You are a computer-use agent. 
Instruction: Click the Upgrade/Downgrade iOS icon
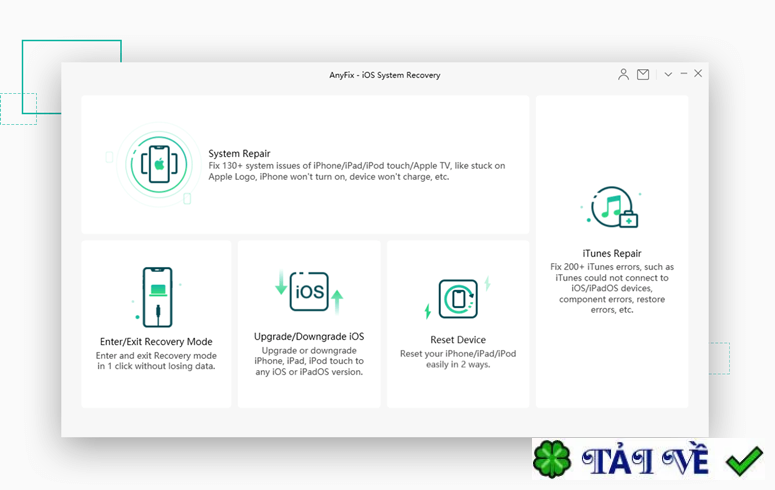(x=309, y=292)
